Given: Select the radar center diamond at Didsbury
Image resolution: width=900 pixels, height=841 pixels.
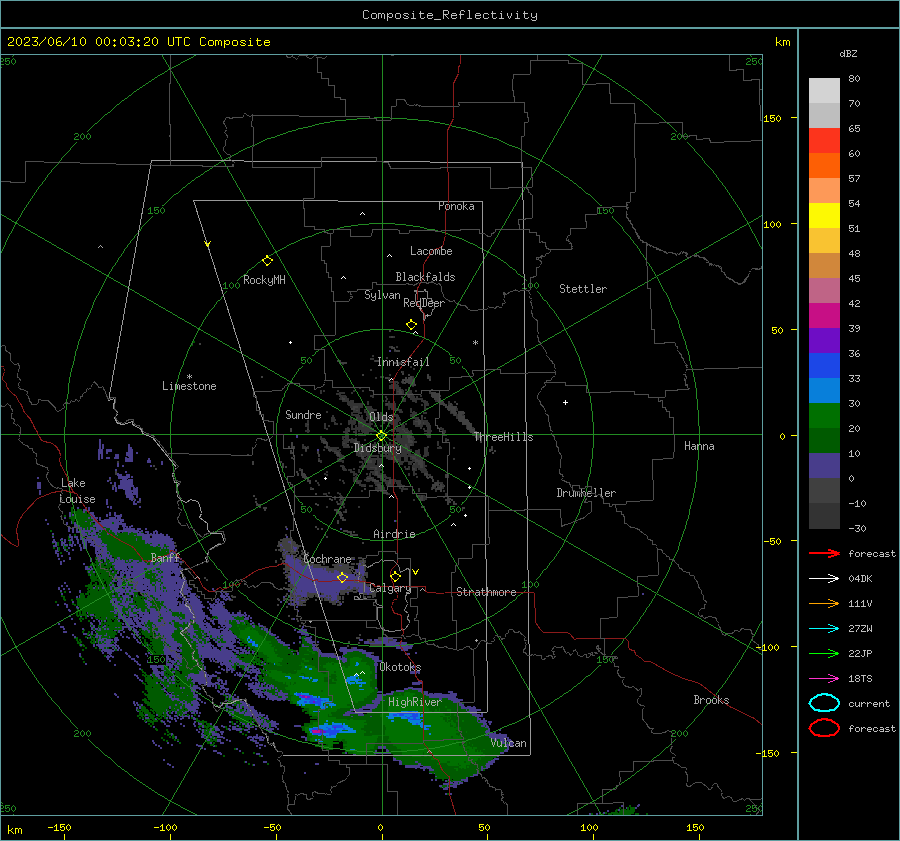Looking at the screenshot, I should click(381, 436).
